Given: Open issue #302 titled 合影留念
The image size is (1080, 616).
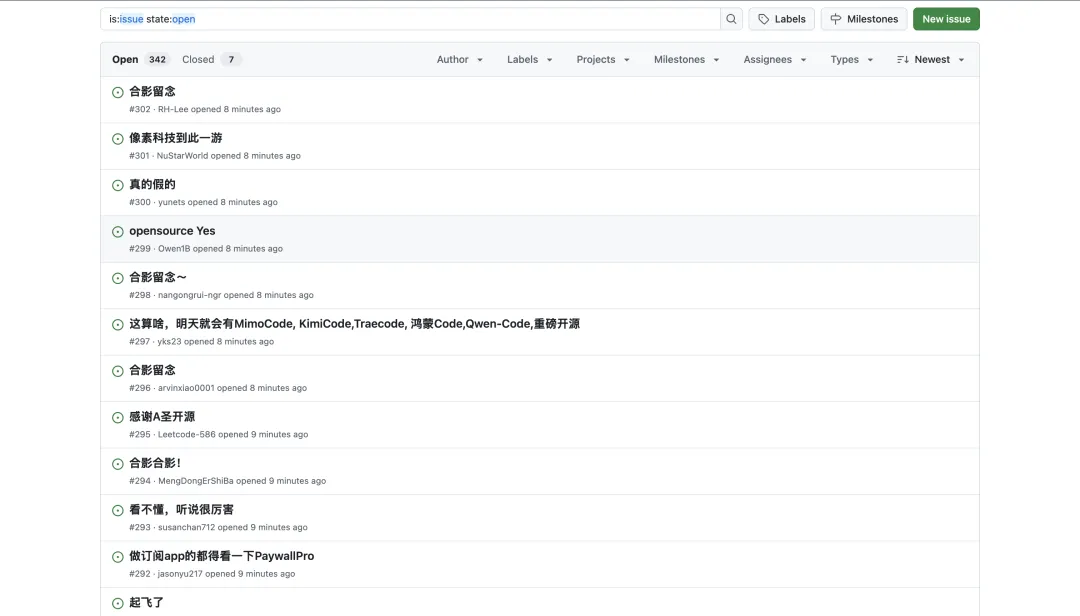Looking at the screenshot, I should (152, 92).
